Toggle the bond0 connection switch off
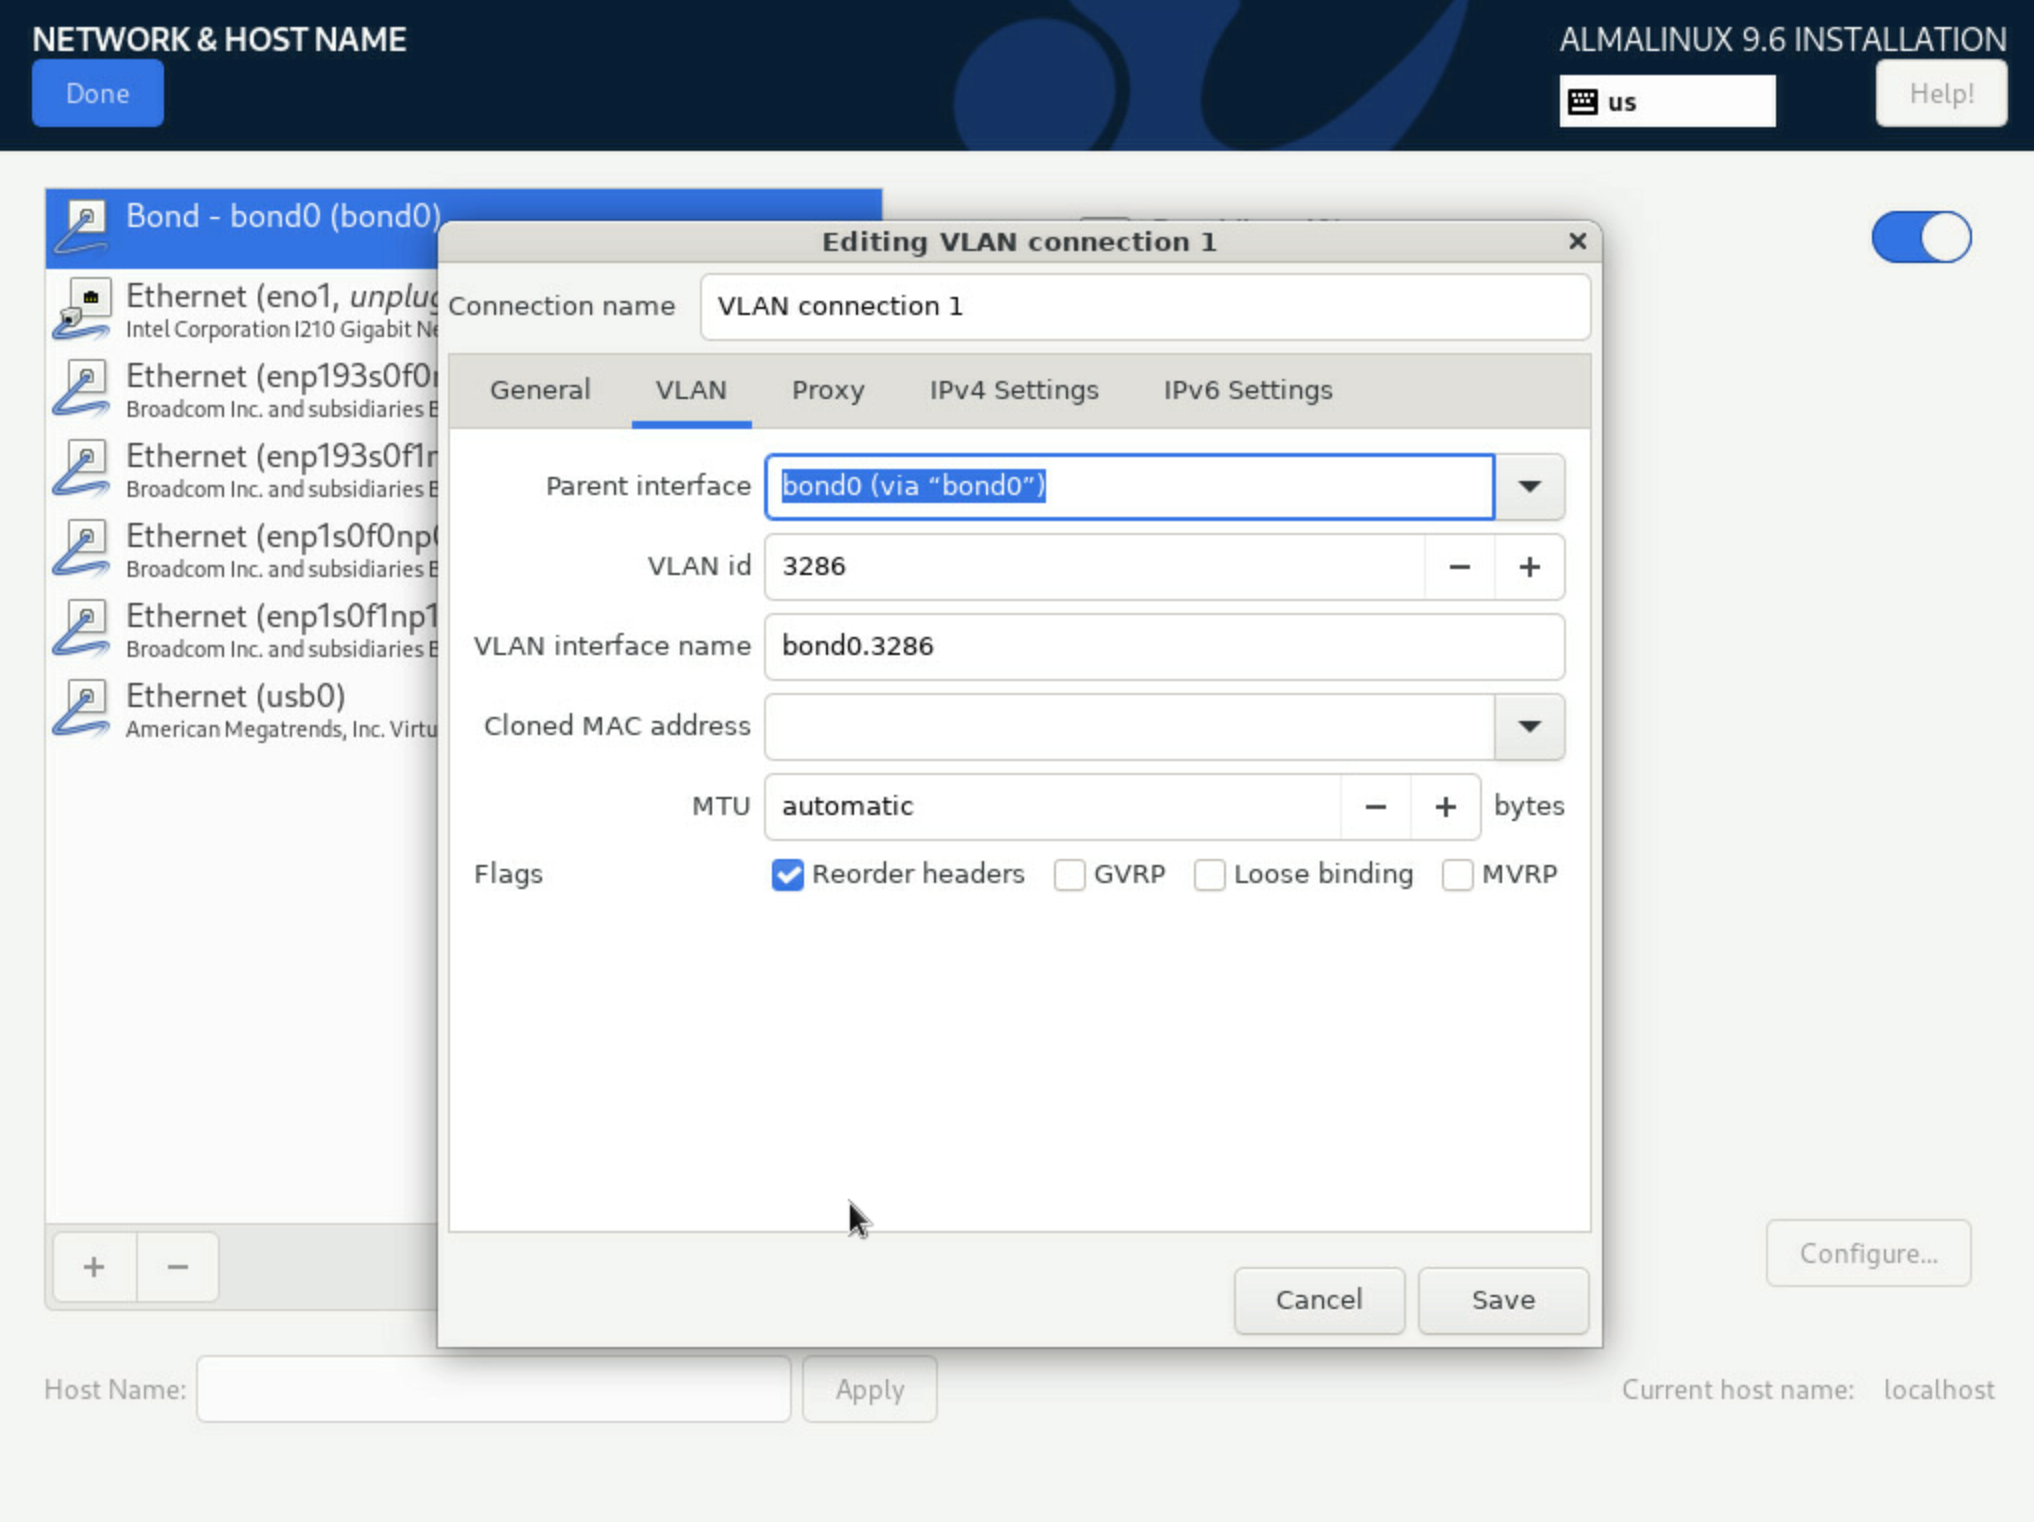The image size is (2034, 1522). pos(1921,238)
